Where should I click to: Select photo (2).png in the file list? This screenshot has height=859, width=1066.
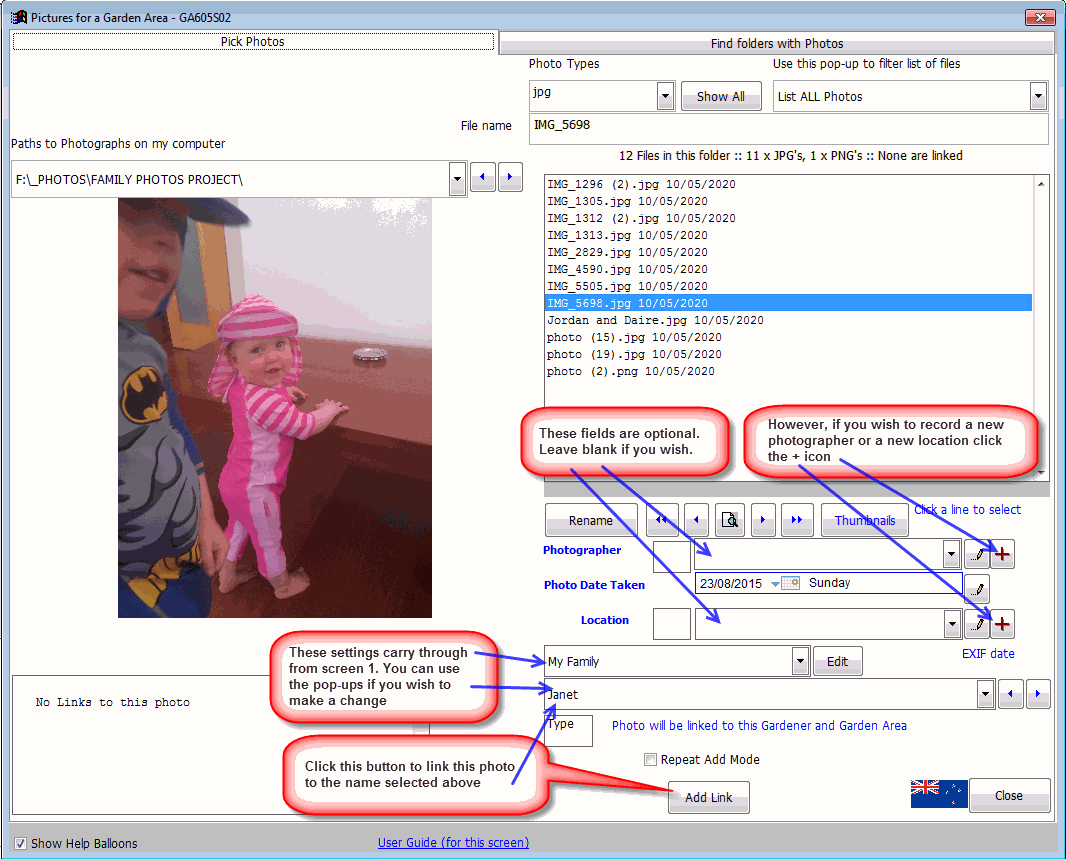point(789,371)
